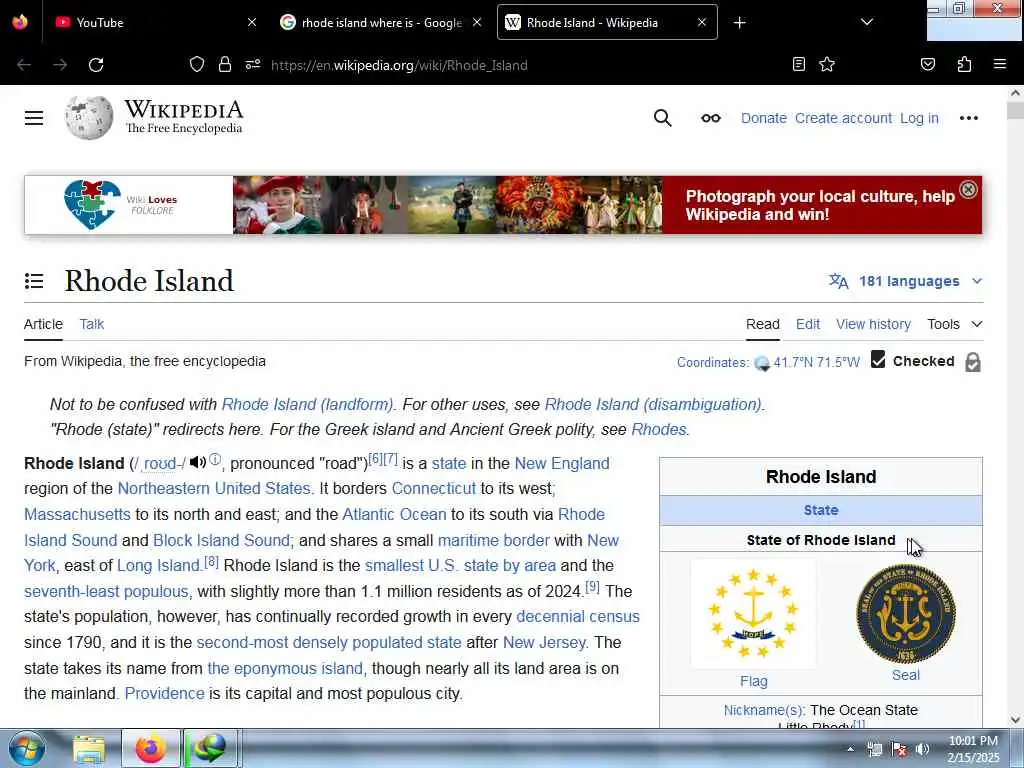Toggle the Checked checkbox
The image size is (1024, 768).
click(878, 360)
